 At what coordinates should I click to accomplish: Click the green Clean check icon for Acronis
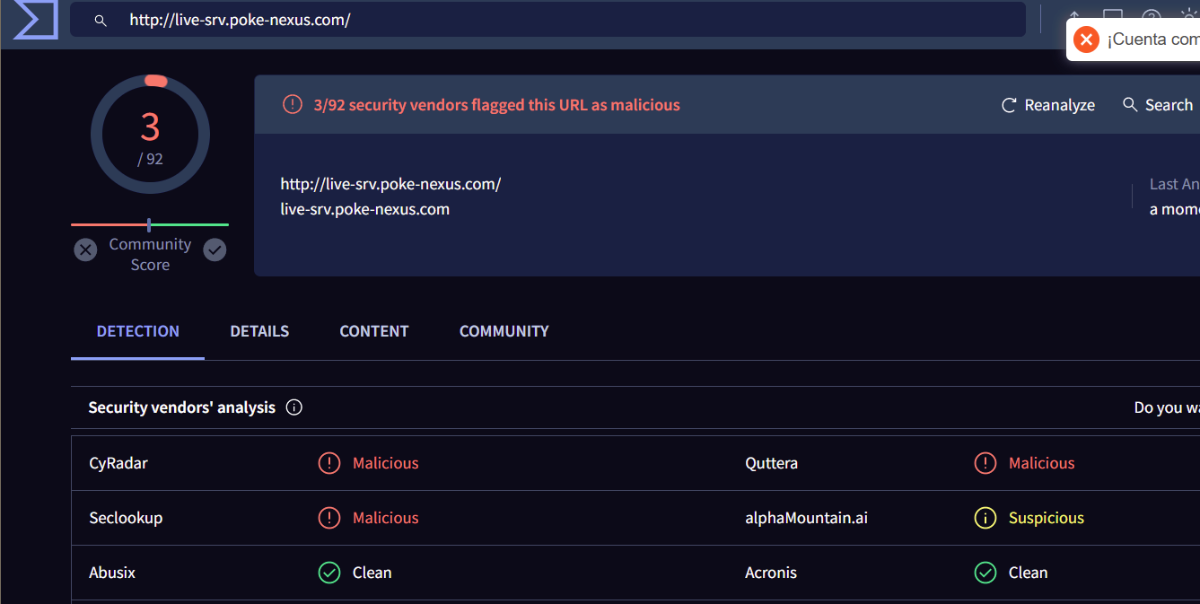coord(985,573)
